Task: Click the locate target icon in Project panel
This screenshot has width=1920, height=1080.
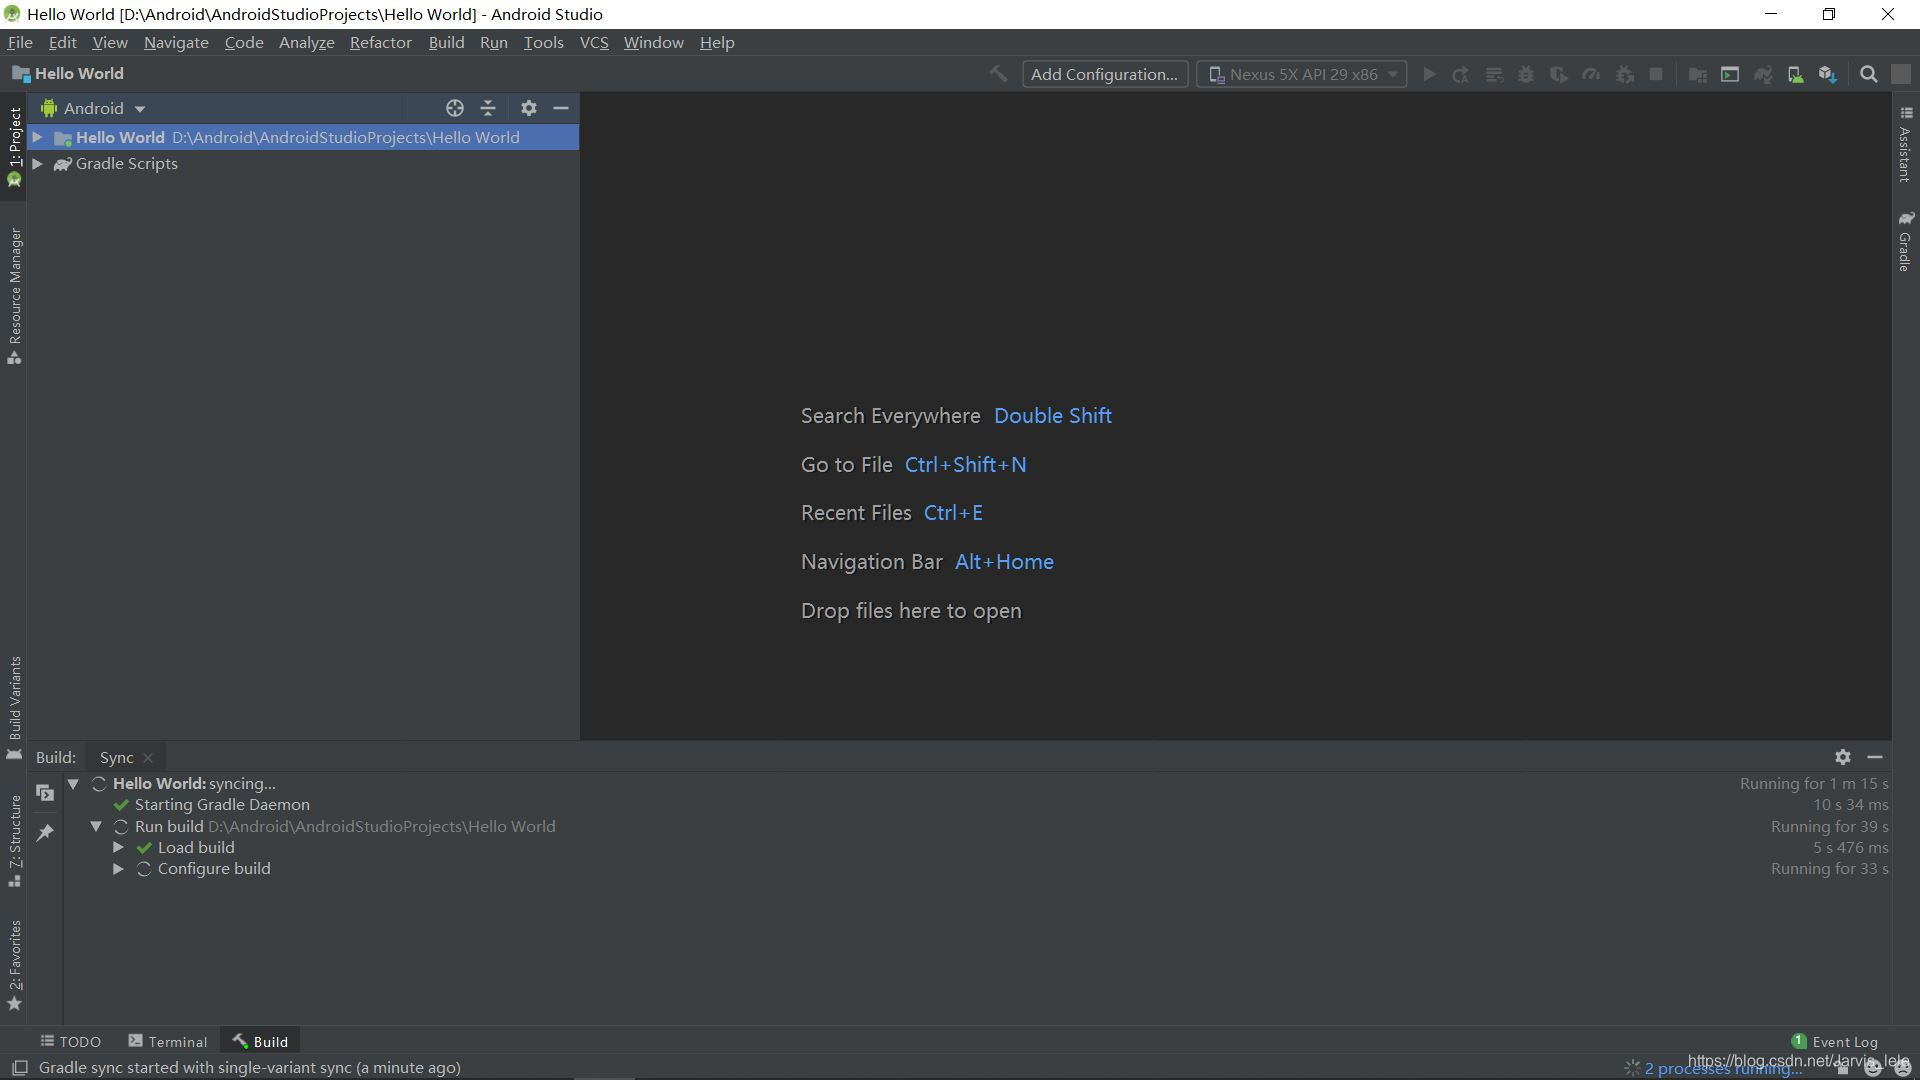Action: [x=455, y=108]
